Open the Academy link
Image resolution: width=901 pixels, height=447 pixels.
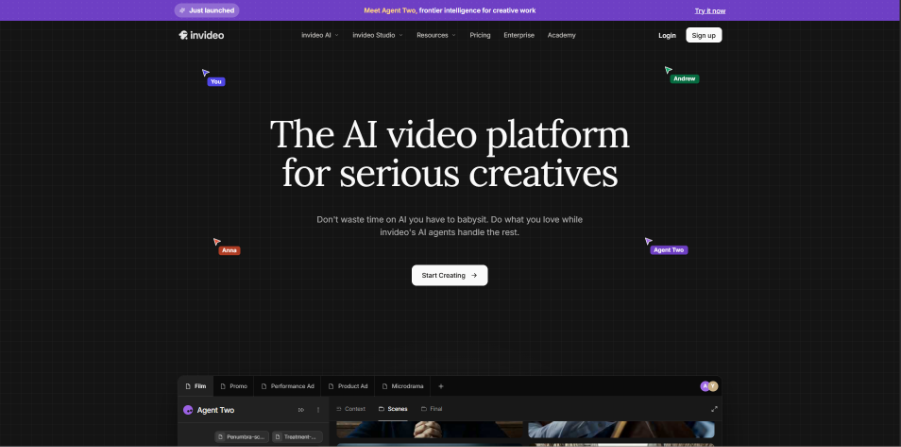(x=561, y=35)
